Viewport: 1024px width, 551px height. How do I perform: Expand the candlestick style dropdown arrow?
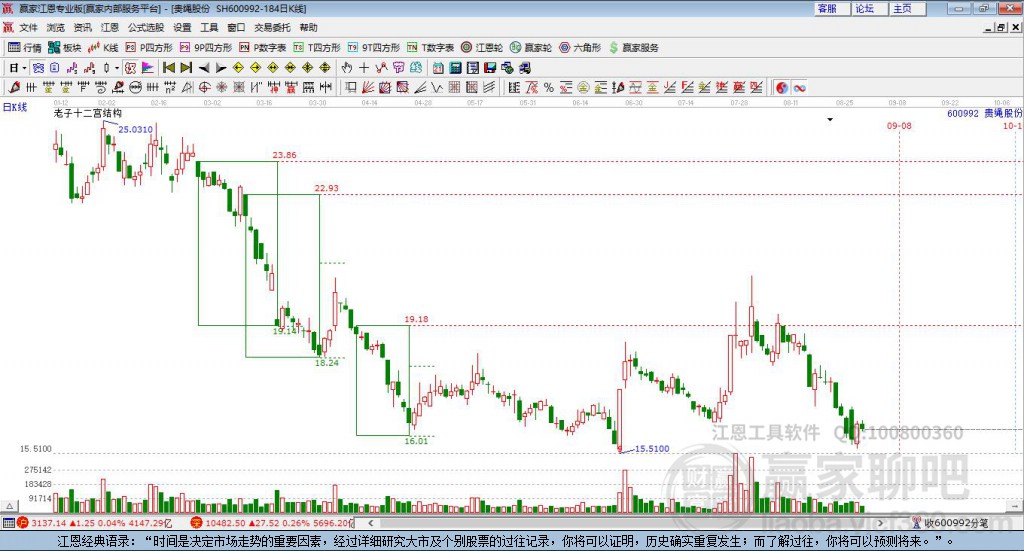pos(117,68)
